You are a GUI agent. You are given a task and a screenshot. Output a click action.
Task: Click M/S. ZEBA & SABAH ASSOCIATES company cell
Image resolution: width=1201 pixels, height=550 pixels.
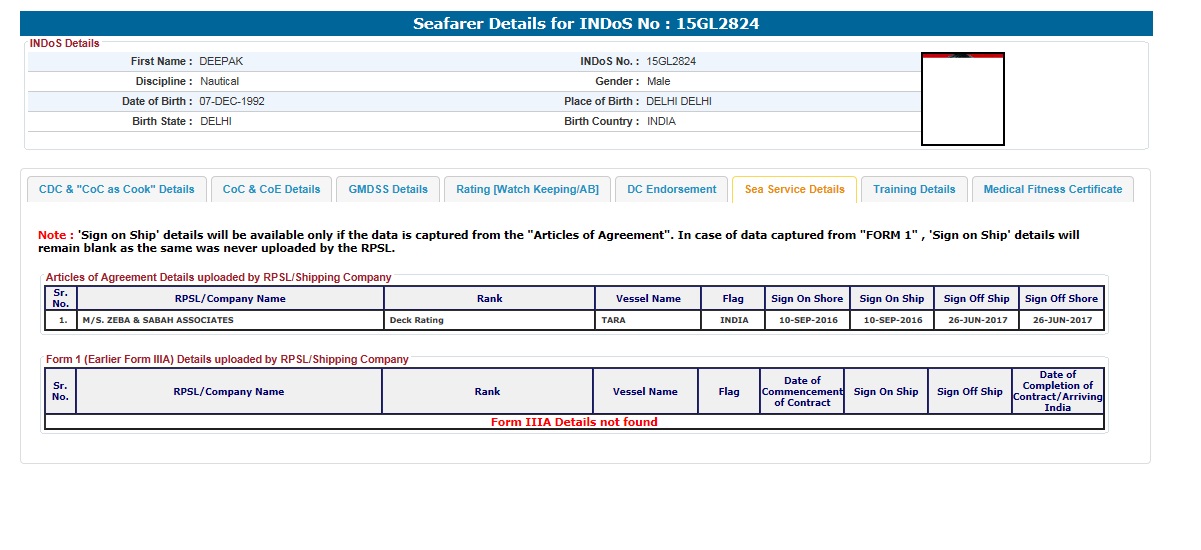[230, 320]
